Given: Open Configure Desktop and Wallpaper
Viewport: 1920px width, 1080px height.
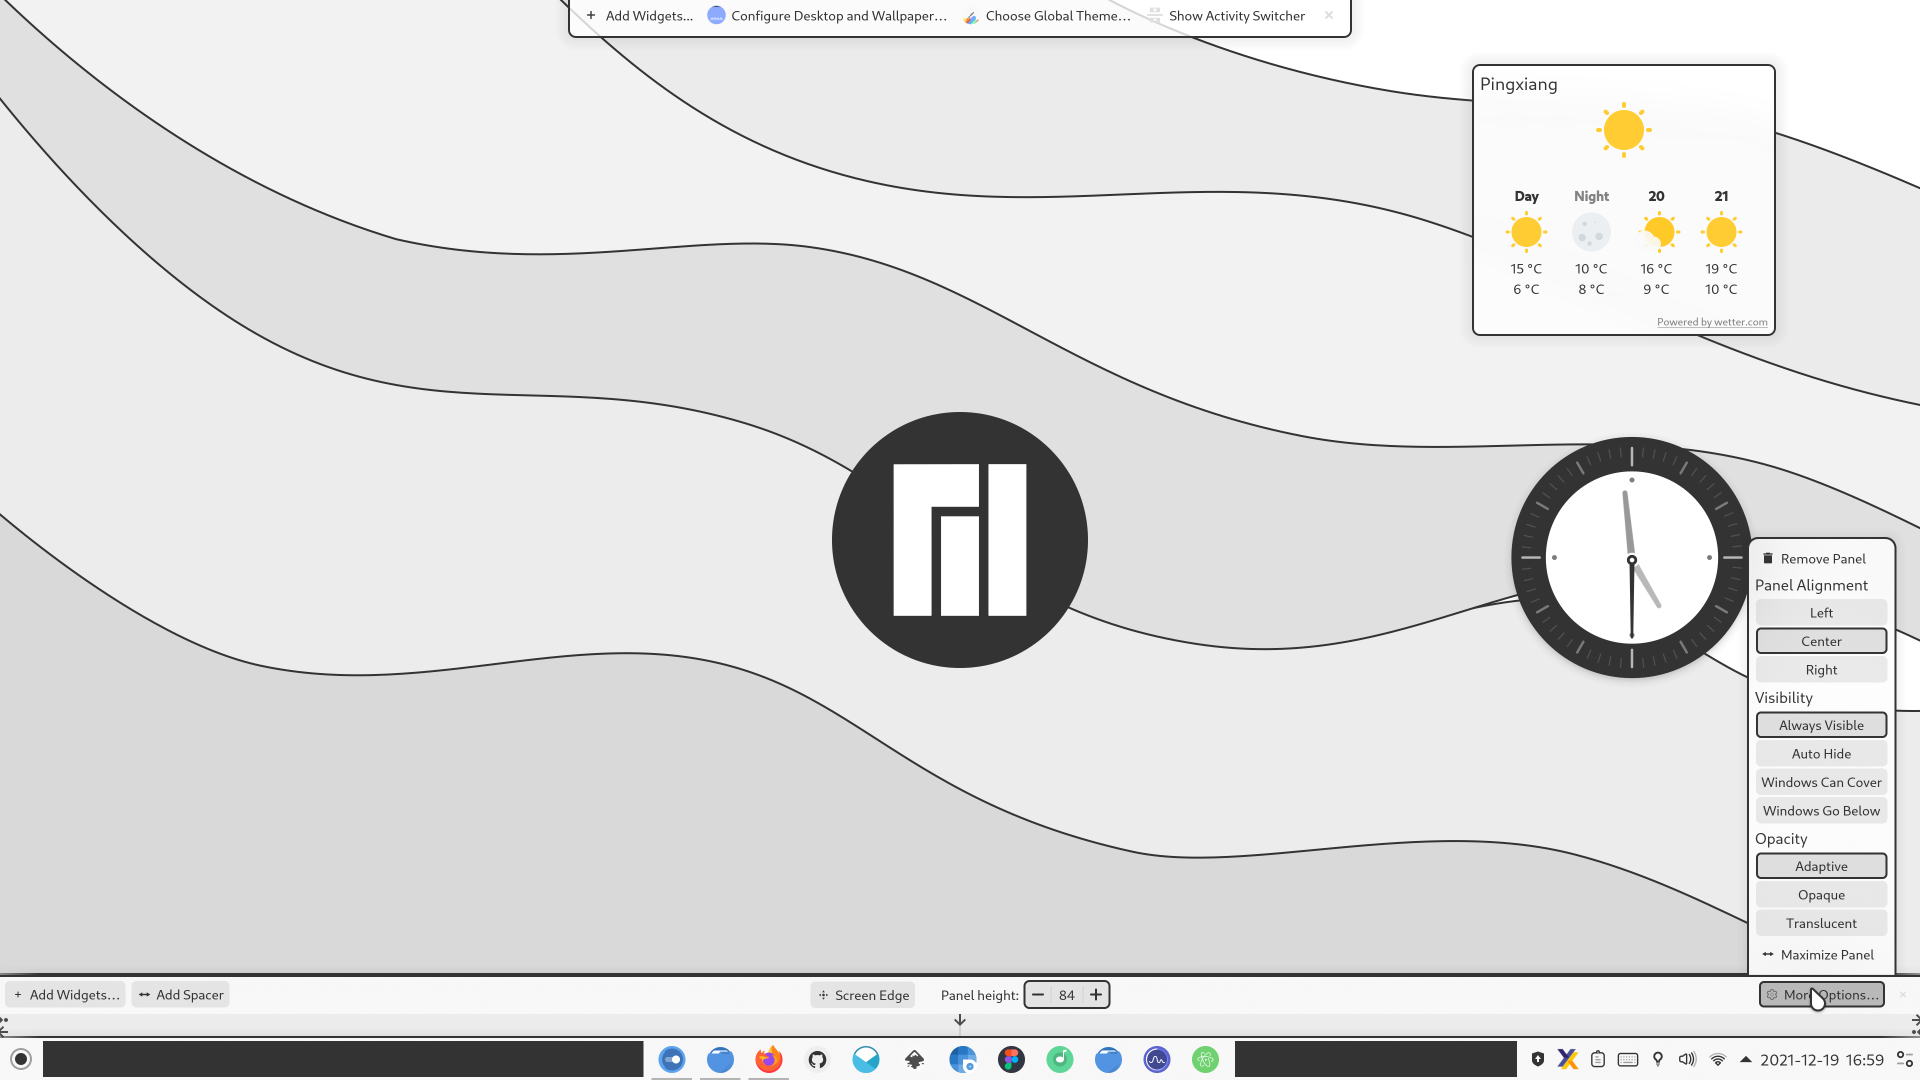Looking at the screenshot, I should pyautogui.click(x=827, y=16).
